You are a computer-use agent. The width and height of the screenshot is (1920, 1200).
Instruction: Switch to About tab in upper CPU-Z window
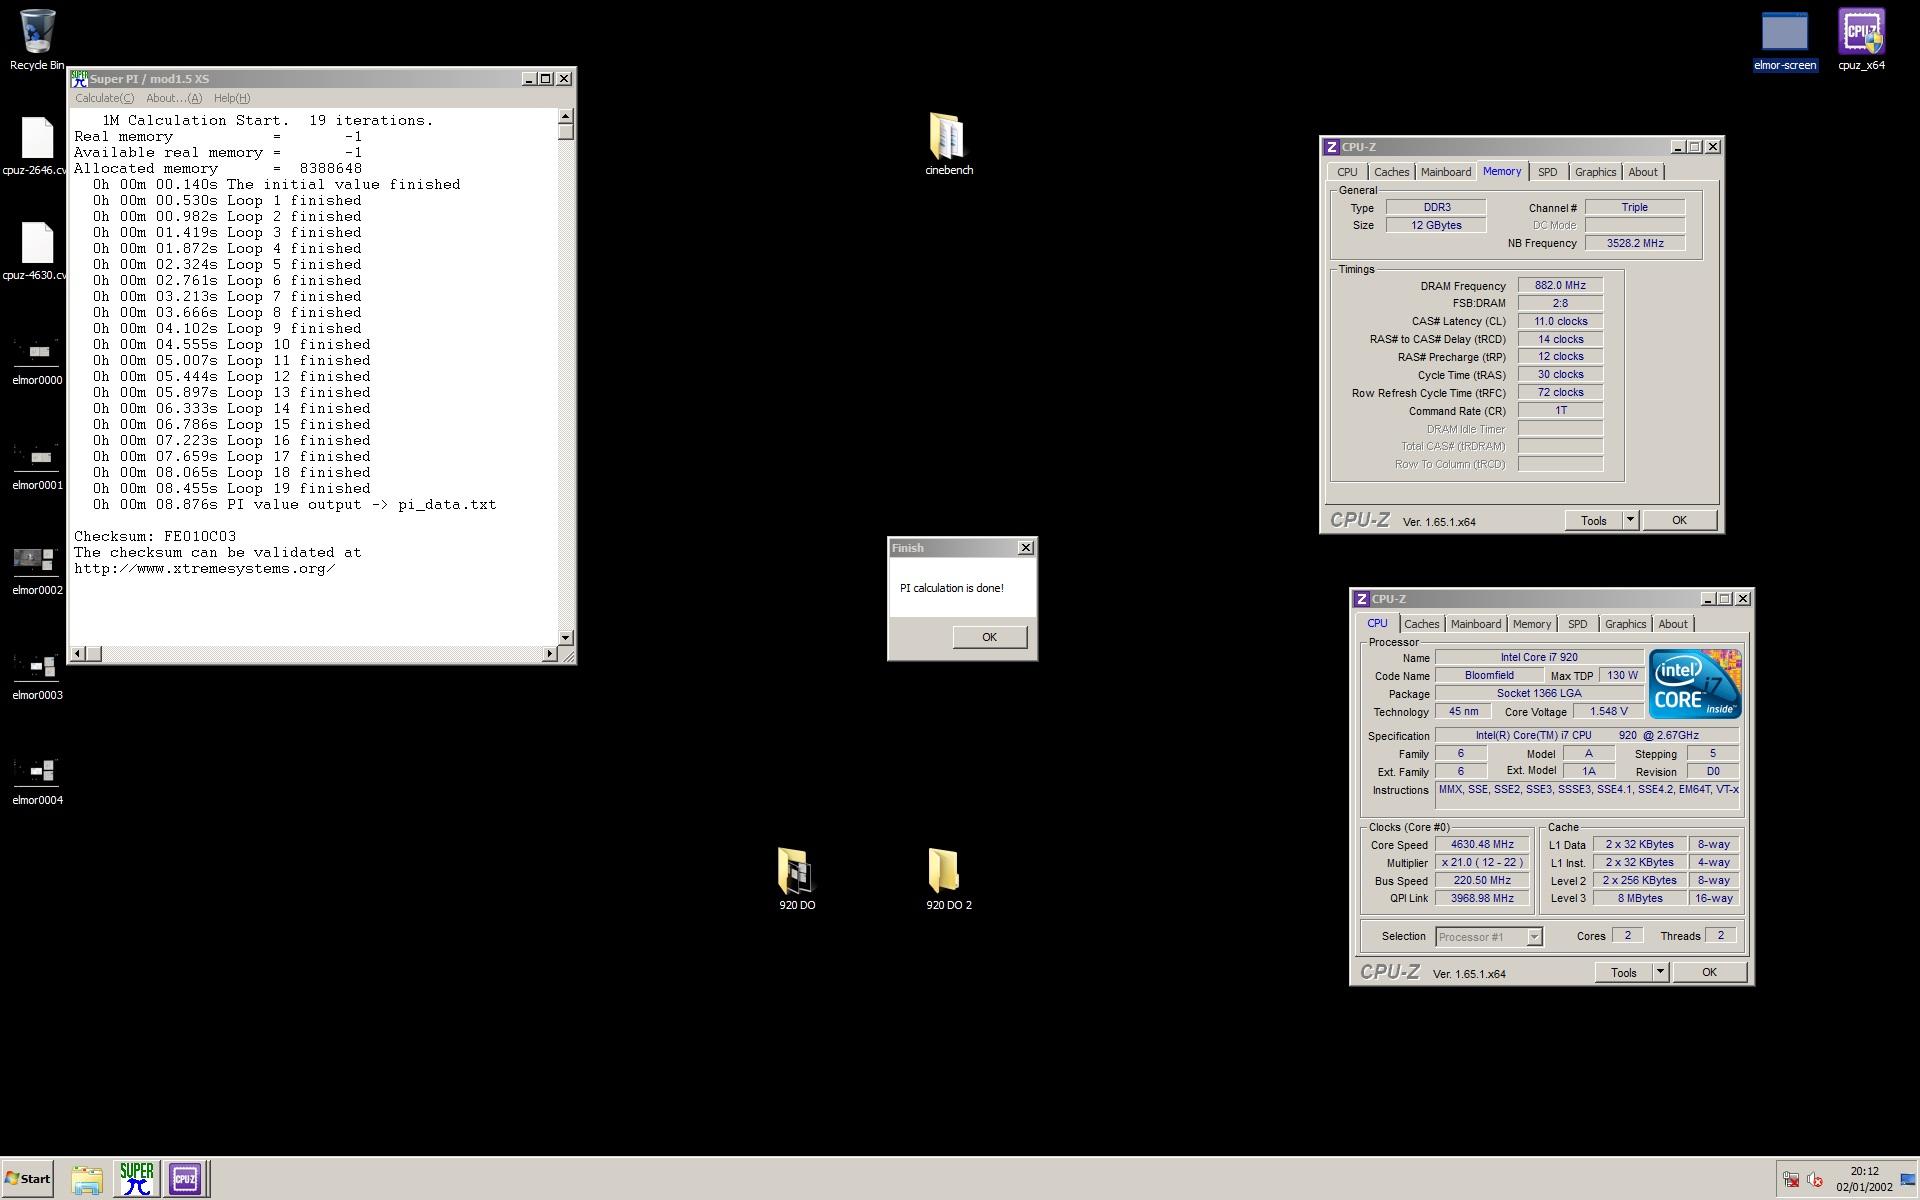click(1643, 172)
